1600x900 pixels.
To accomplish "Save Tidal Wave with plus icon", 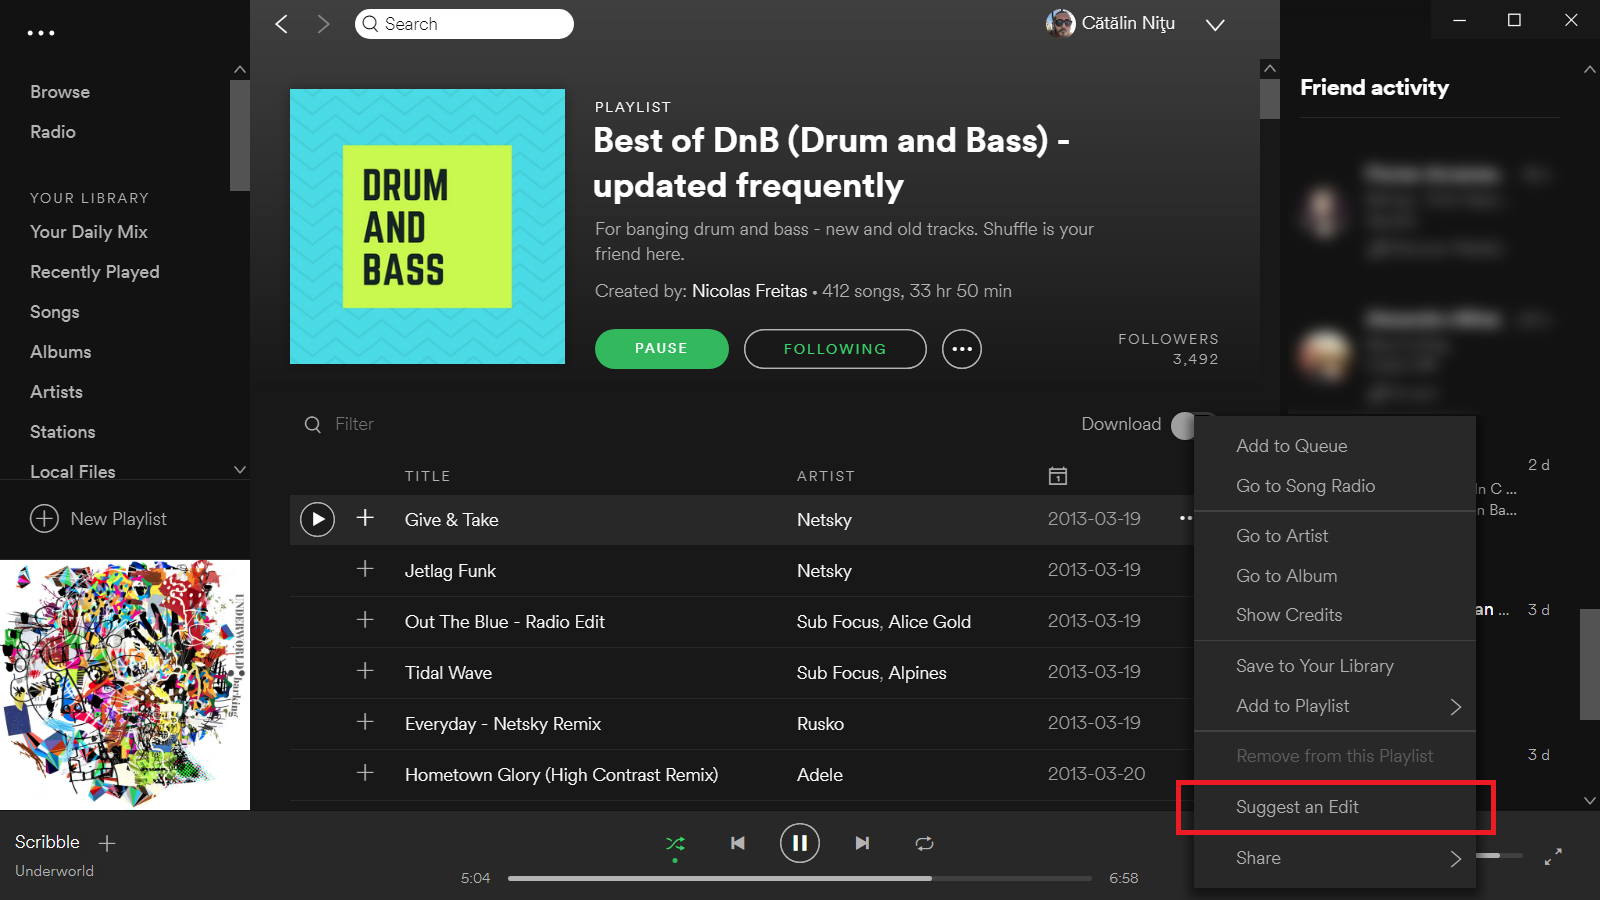I will coord(365,670).
